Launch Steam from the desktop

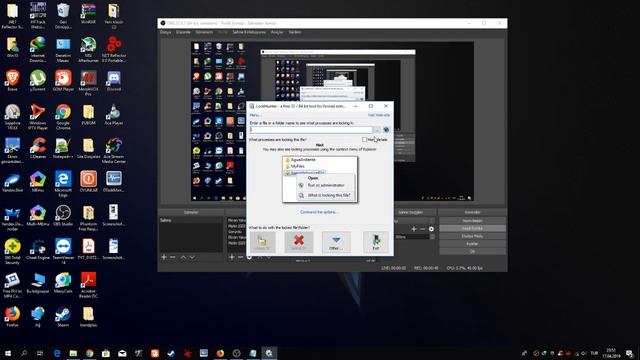coord(63,316)
